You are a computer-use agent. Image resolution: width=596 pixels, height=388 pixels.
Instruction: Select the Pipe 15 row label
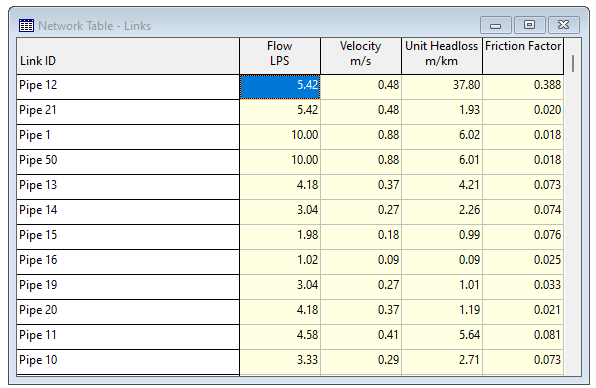click(x=128, y=237)
